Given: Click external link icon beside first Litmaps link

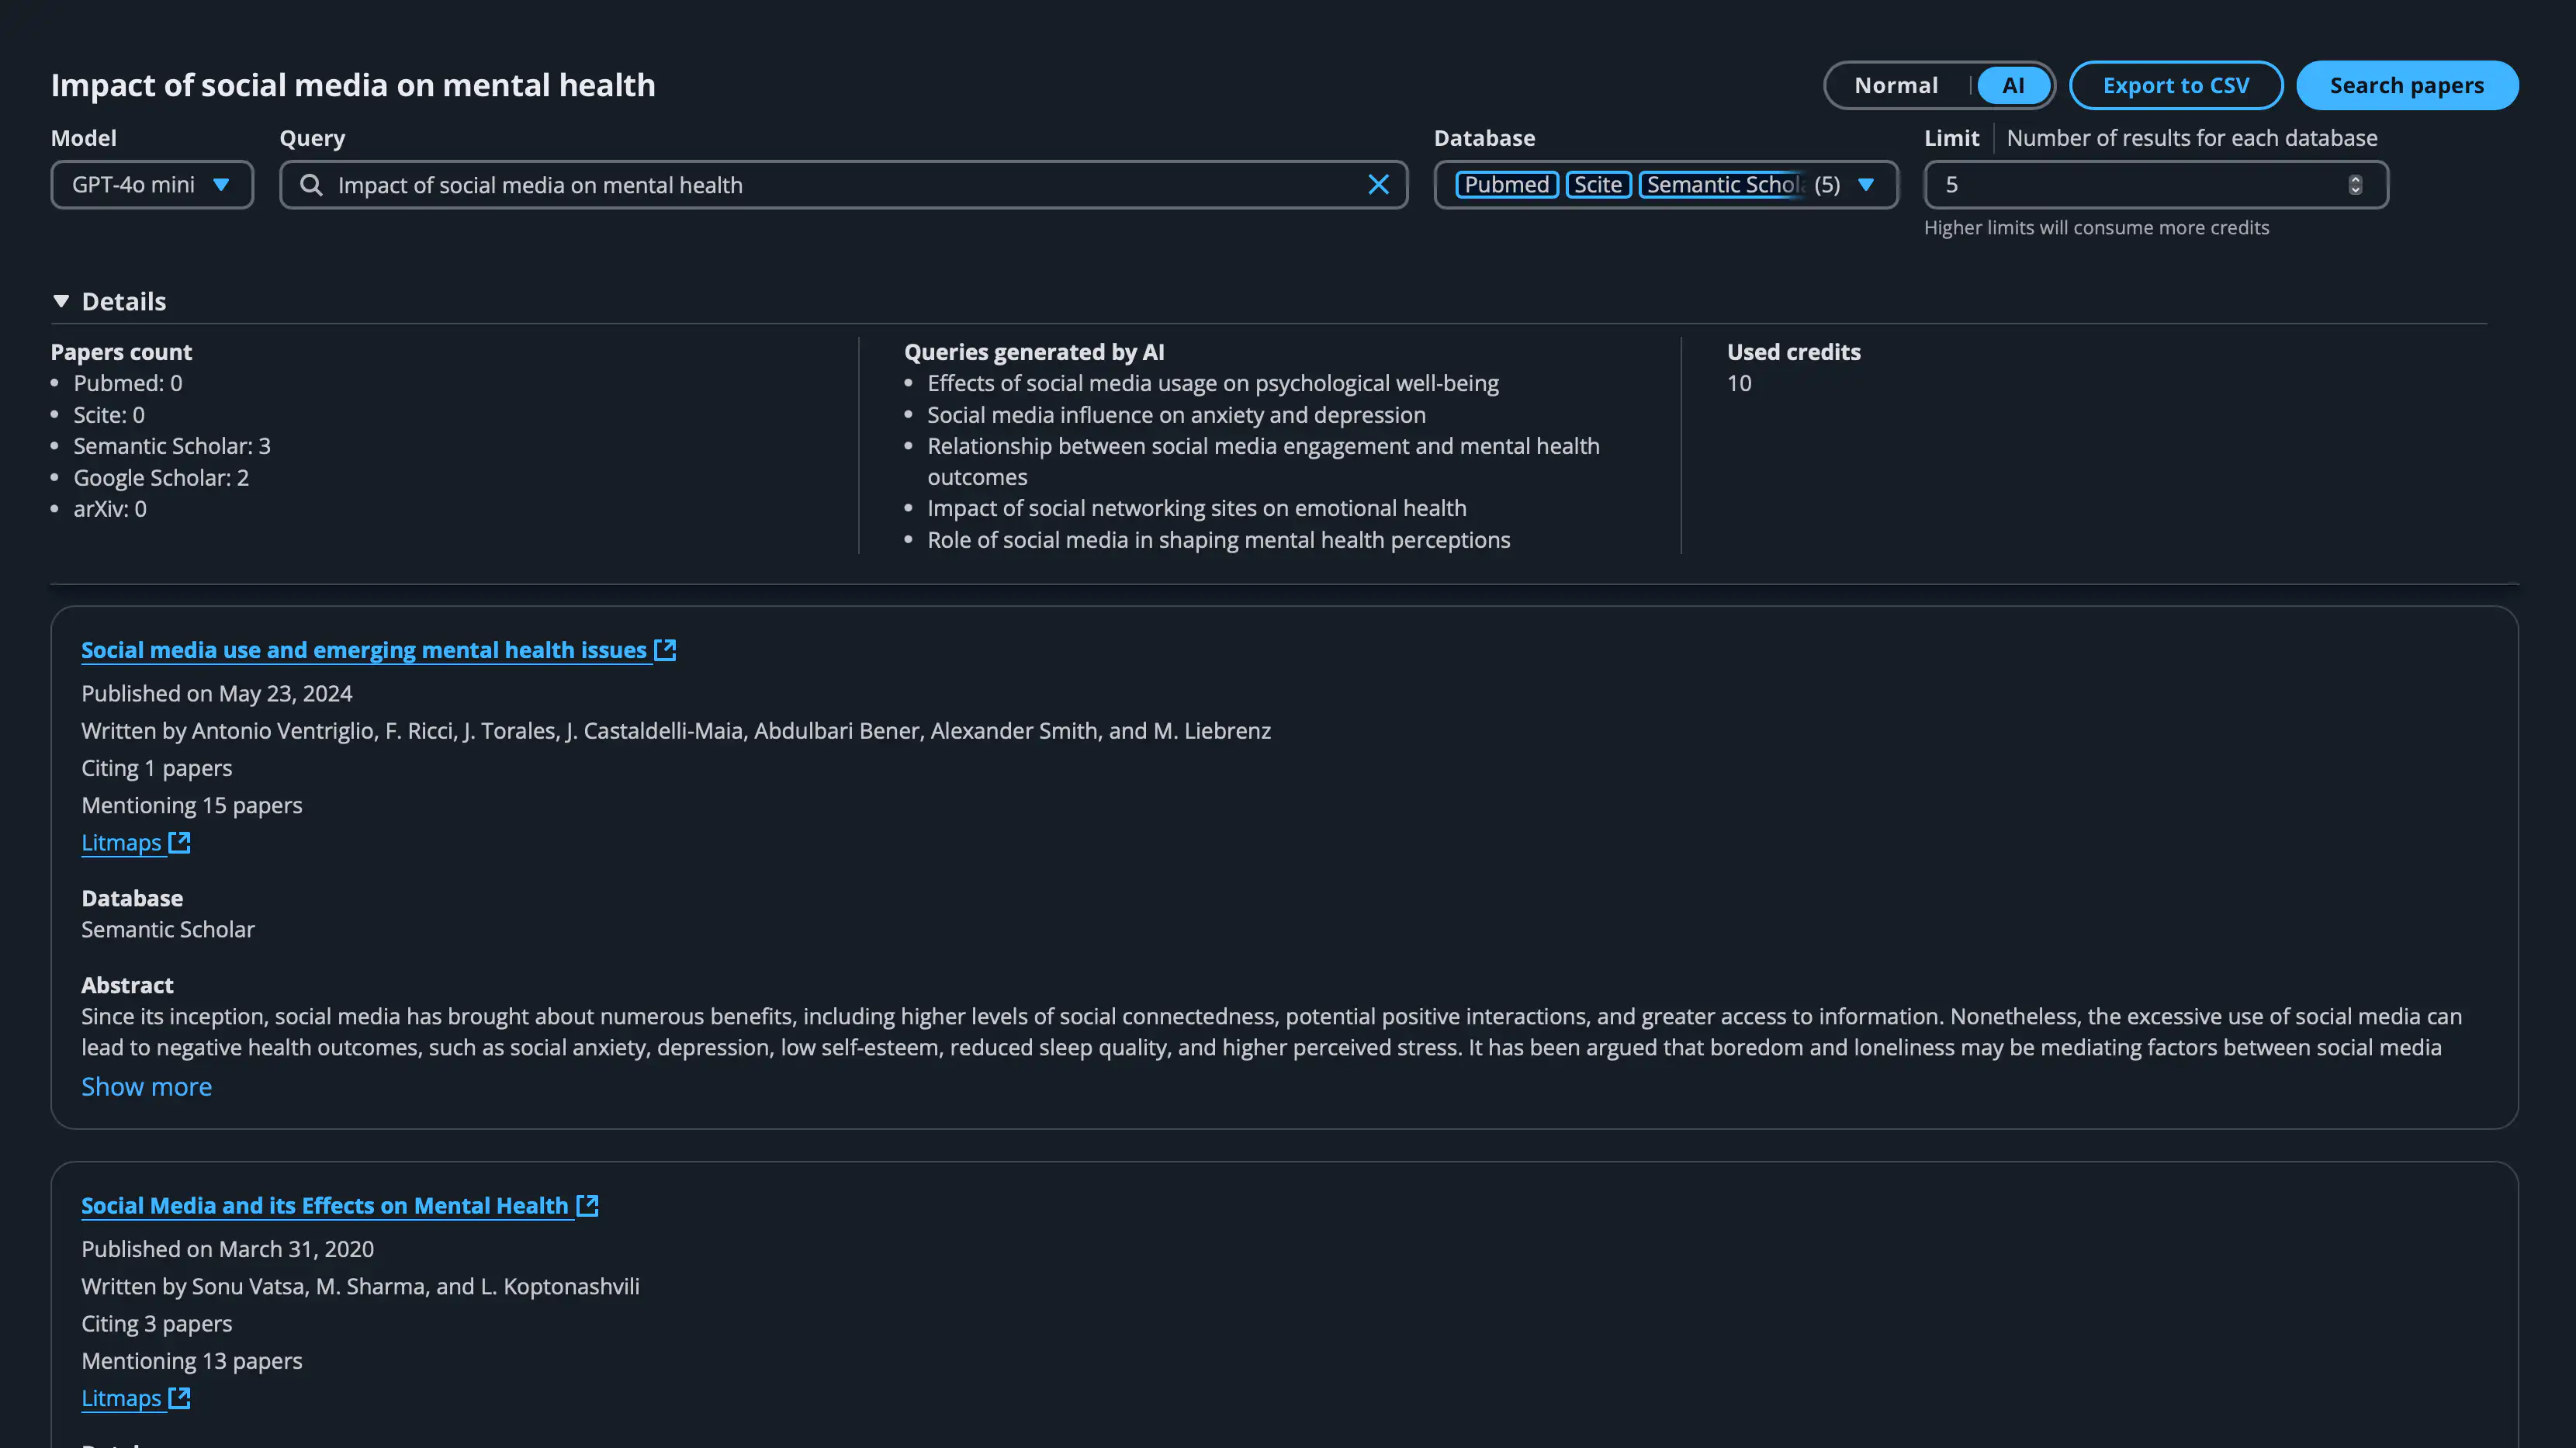Looking at the screenshot, I should point(179,842).
